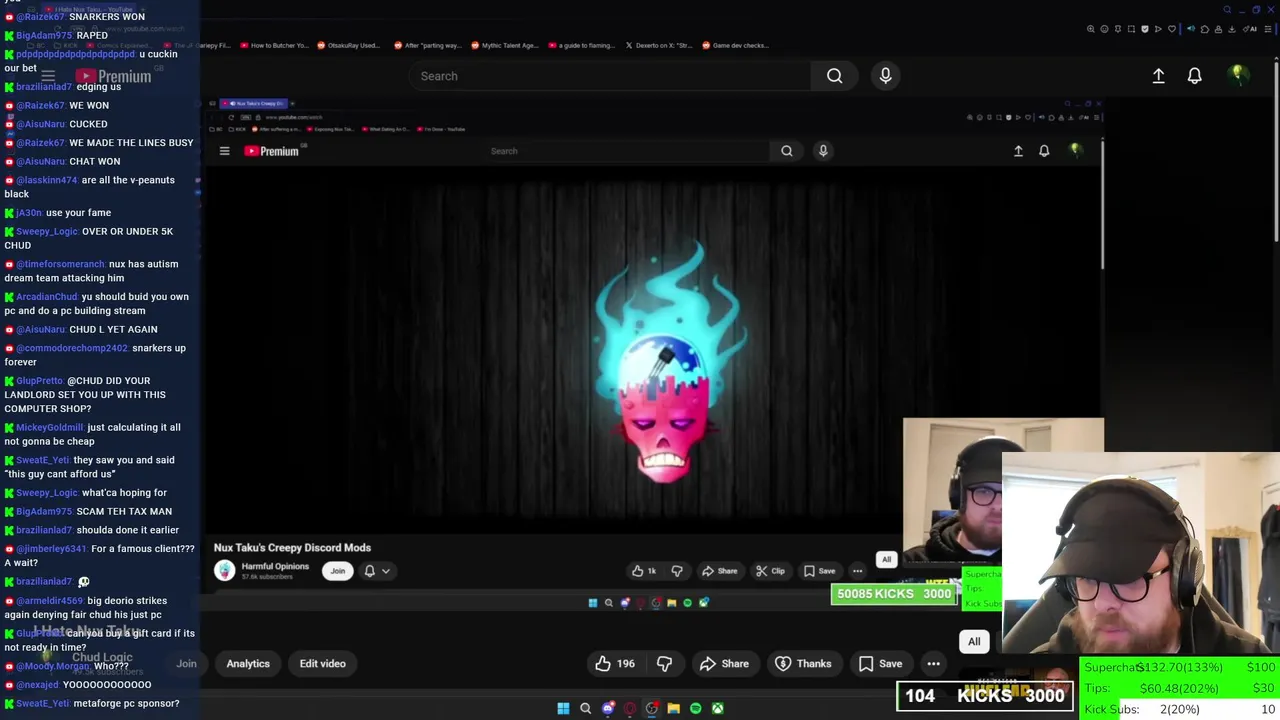Click the inner video's small Share button

click(x=719, y=571)
